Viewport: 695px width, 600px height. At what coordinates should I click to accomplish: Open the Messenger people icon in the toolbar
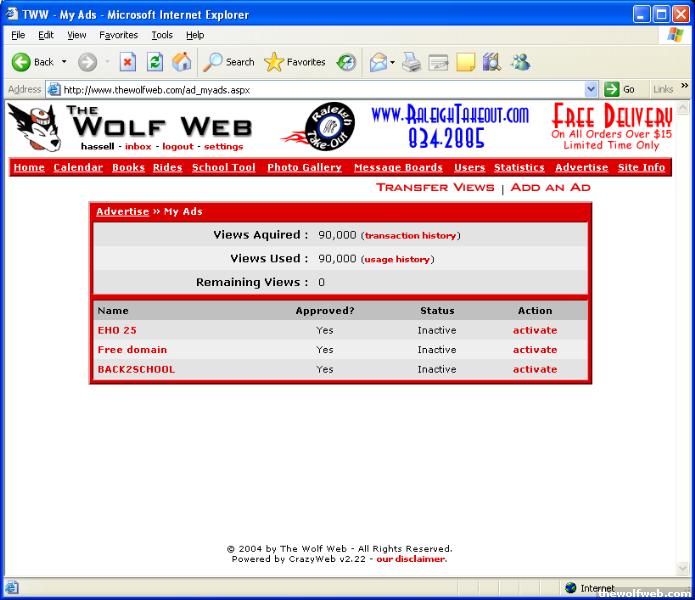[x=520, y=62]
